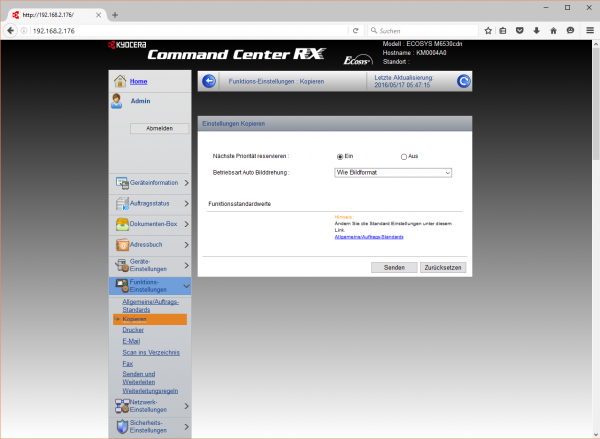Click the browser reload button
The image size is (600, 439).
point(355,31)
